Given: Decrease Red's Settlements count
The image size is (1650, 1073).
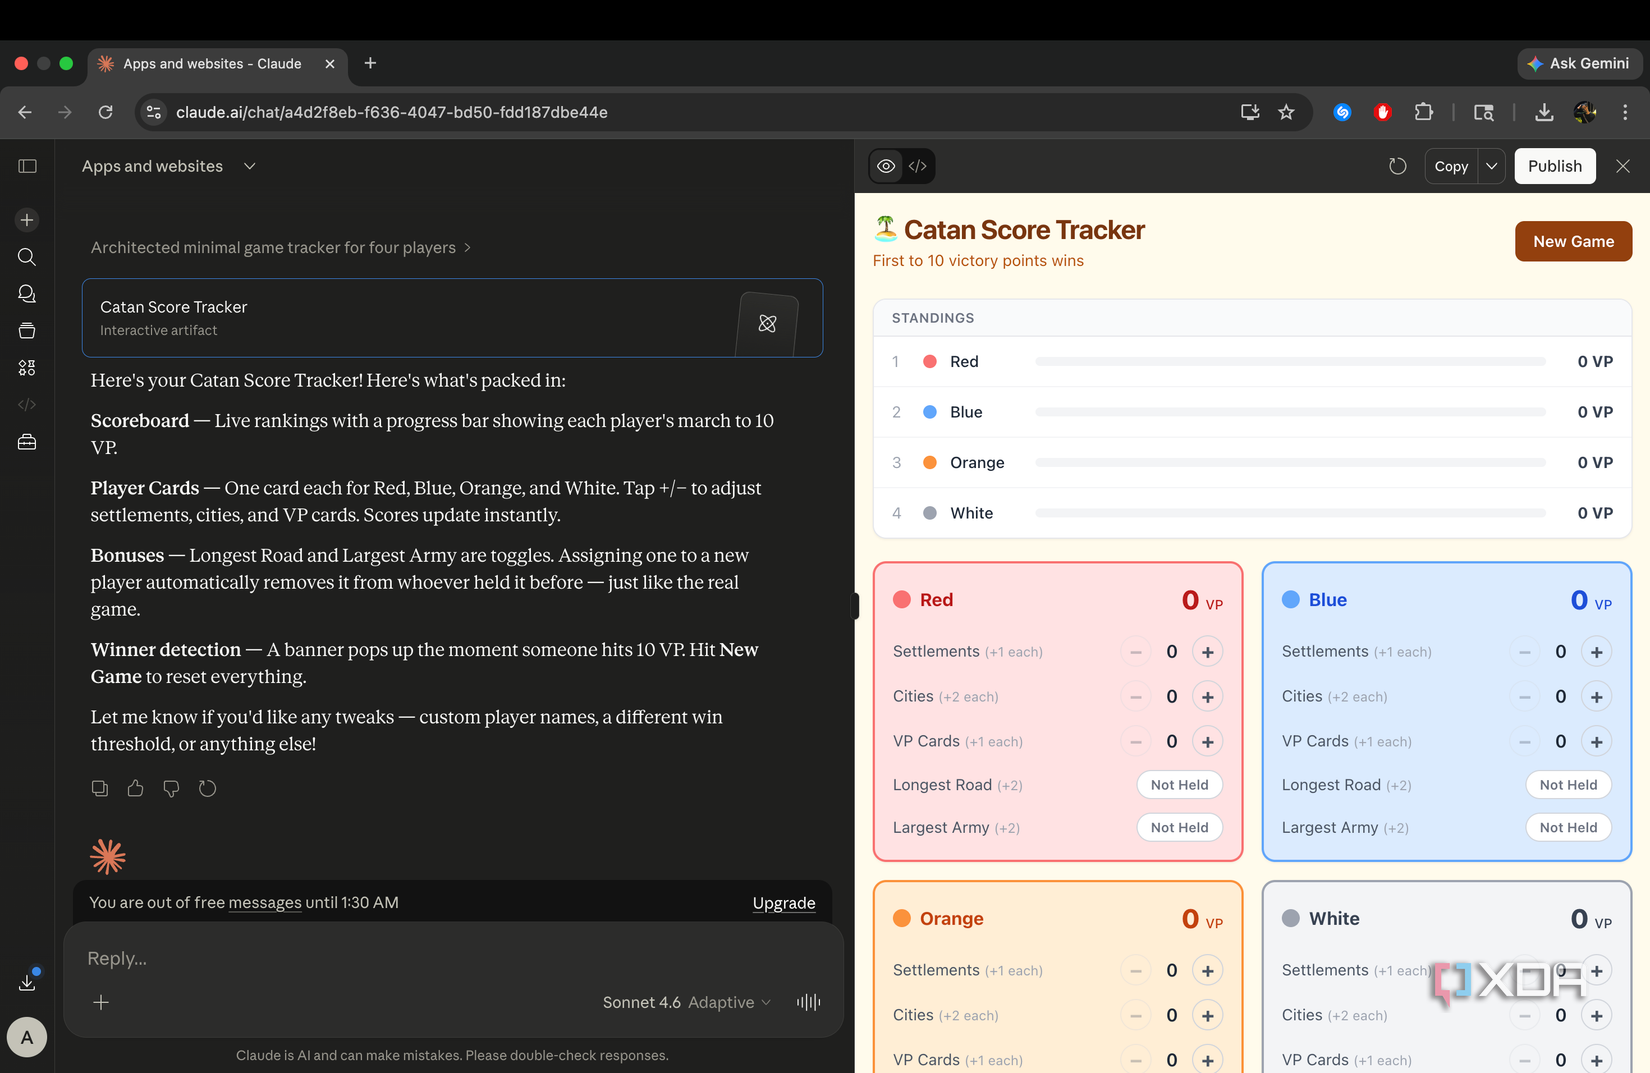Looking at the screenshot, I should (1136, 652).
